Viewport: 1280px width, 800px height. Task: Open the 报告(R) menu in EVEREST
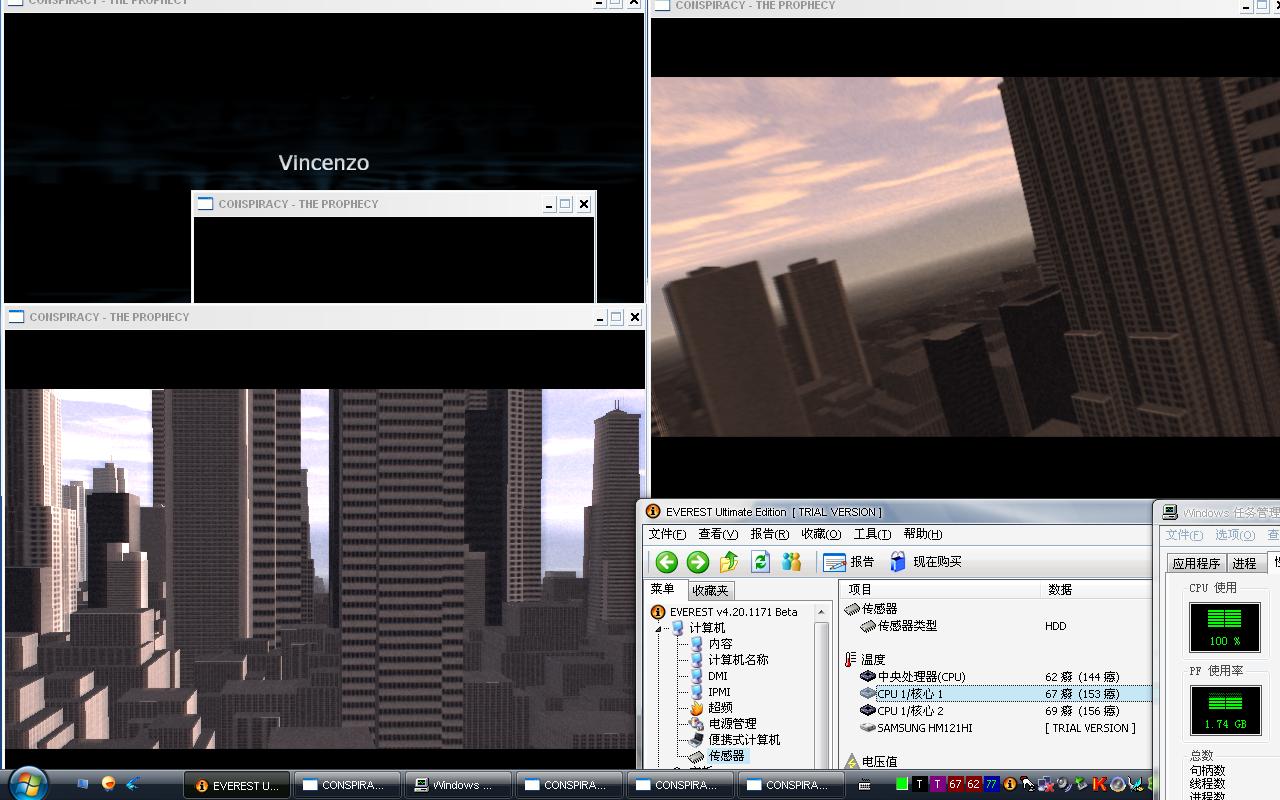point(769,534)
